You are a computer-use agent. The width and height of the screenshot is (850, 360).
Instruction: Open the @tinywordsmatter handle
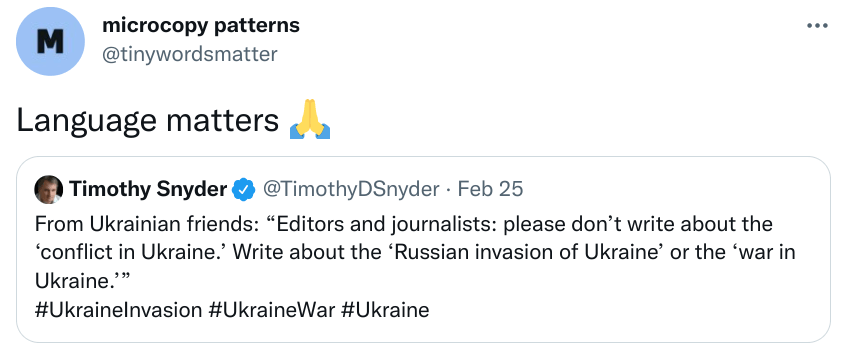tap(190, 54)
